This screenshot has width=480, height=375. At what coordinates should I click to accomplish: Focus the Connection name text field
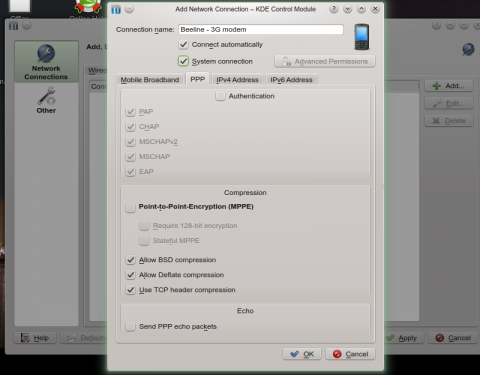pyautogui.click(x=261, y=29)
